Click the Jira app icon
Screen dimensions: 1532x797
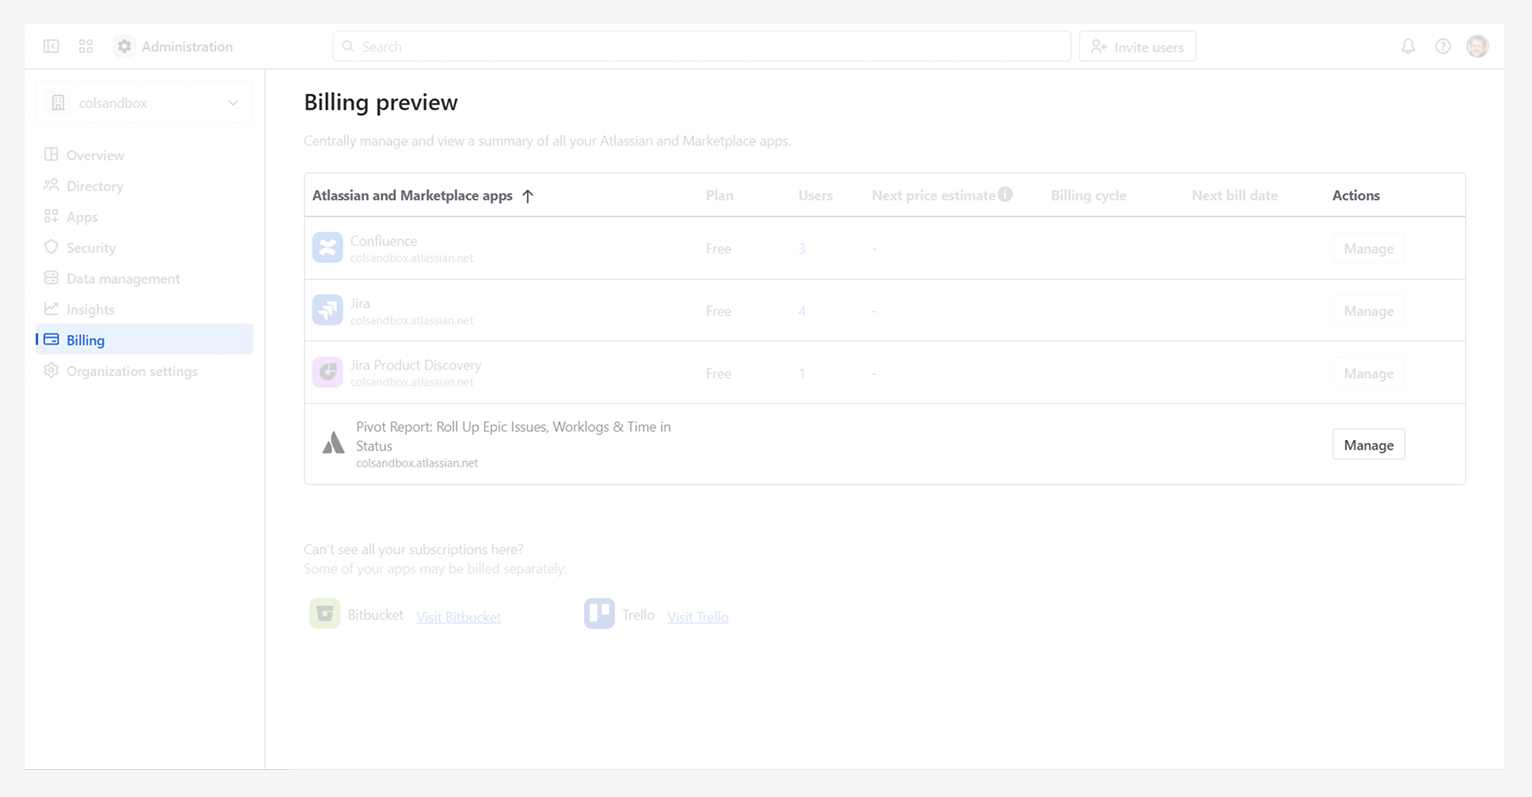[x=327, y=310]
